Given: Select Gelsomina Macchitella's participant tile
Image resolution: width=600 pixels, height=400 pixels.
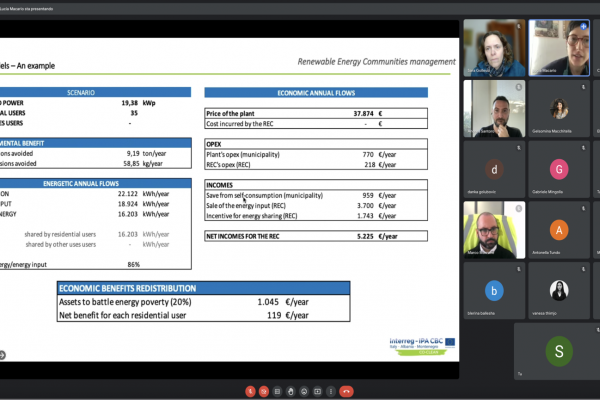Looking at the screenshot, I should pyautogui.click(x=559, y=108).
